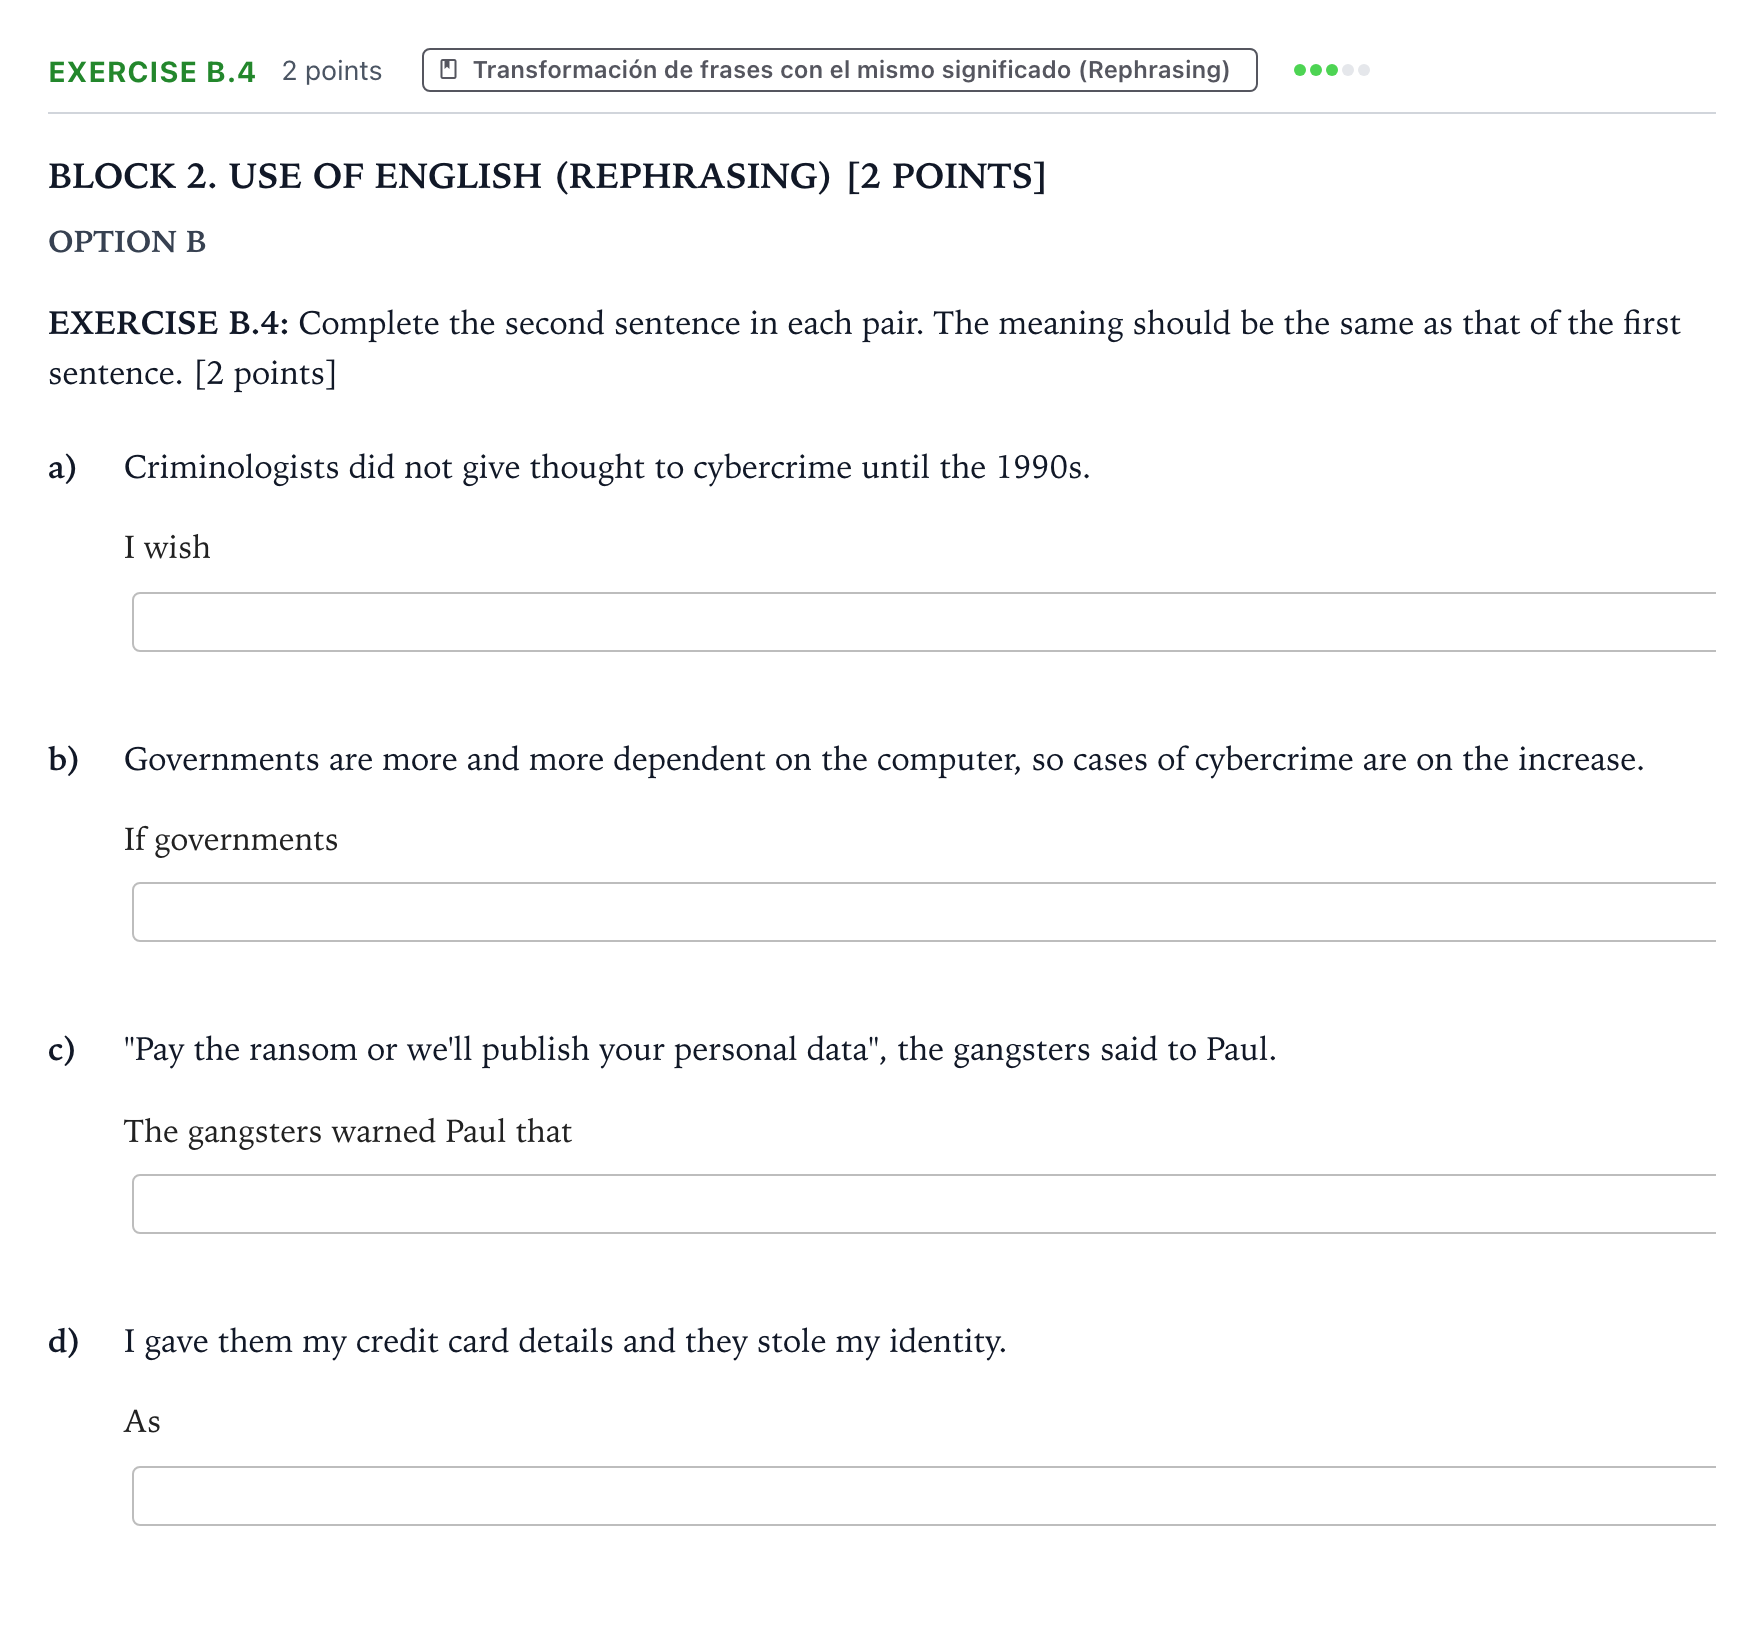The width and height of the screenshot is (1764, 1628).
Task: Click the Rephrasing category tag button
Action: click(839, 70)
